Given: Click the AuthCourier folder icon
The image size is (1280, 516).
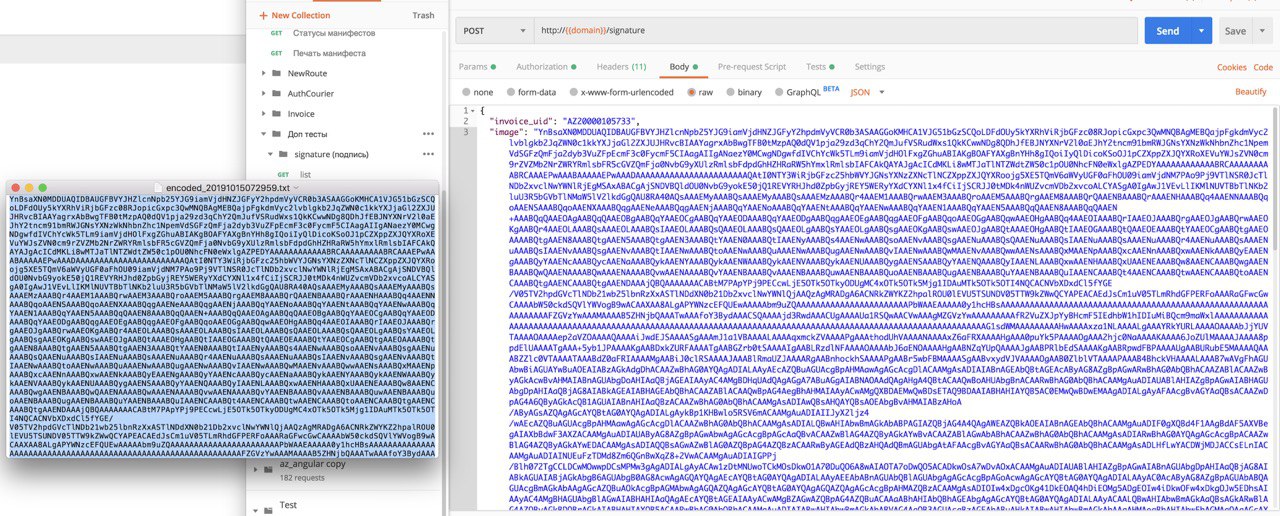Looking at the screenshot, I should pos(278,94).
